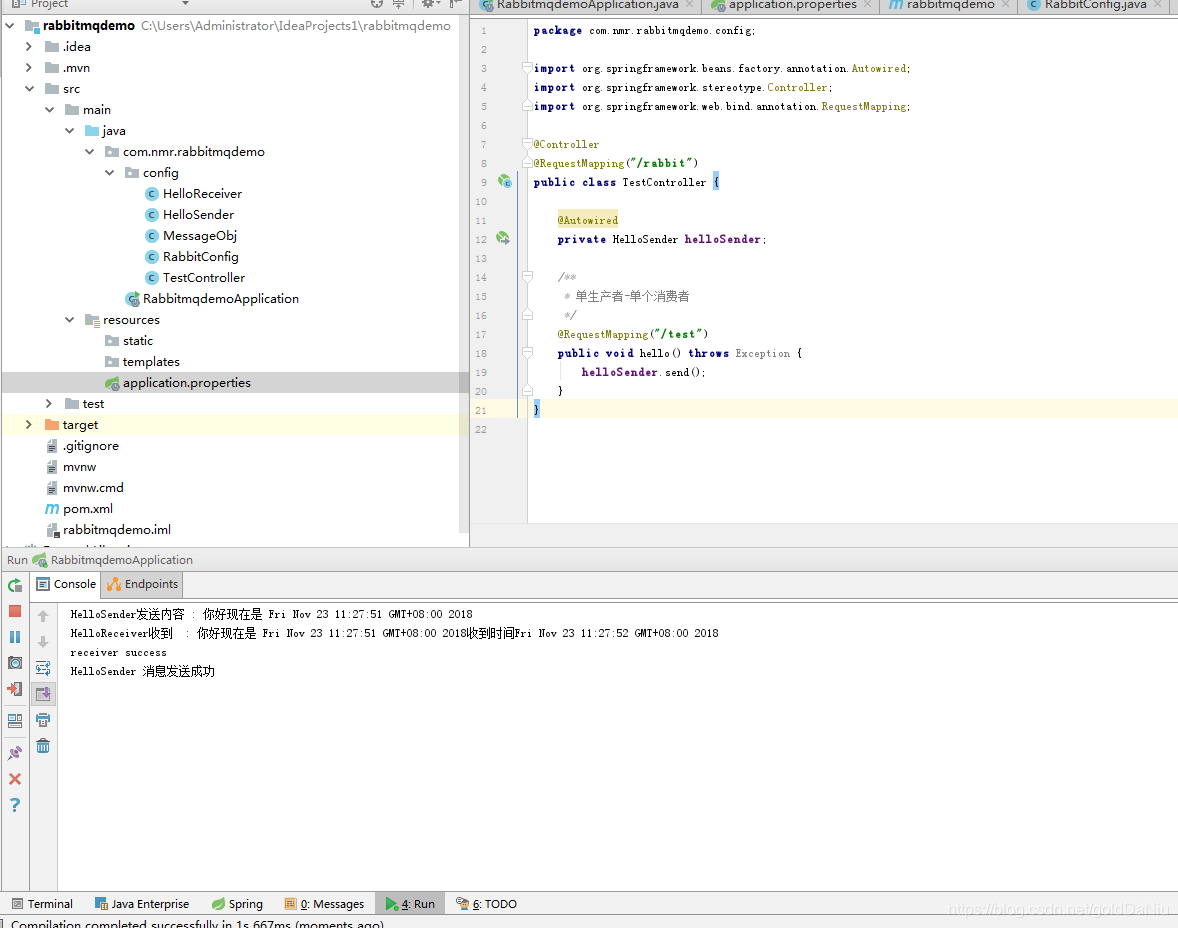The height and width of the screenshot is (928, 1178).
Task: Expand the .mvn folder
Action: [29, 68]
